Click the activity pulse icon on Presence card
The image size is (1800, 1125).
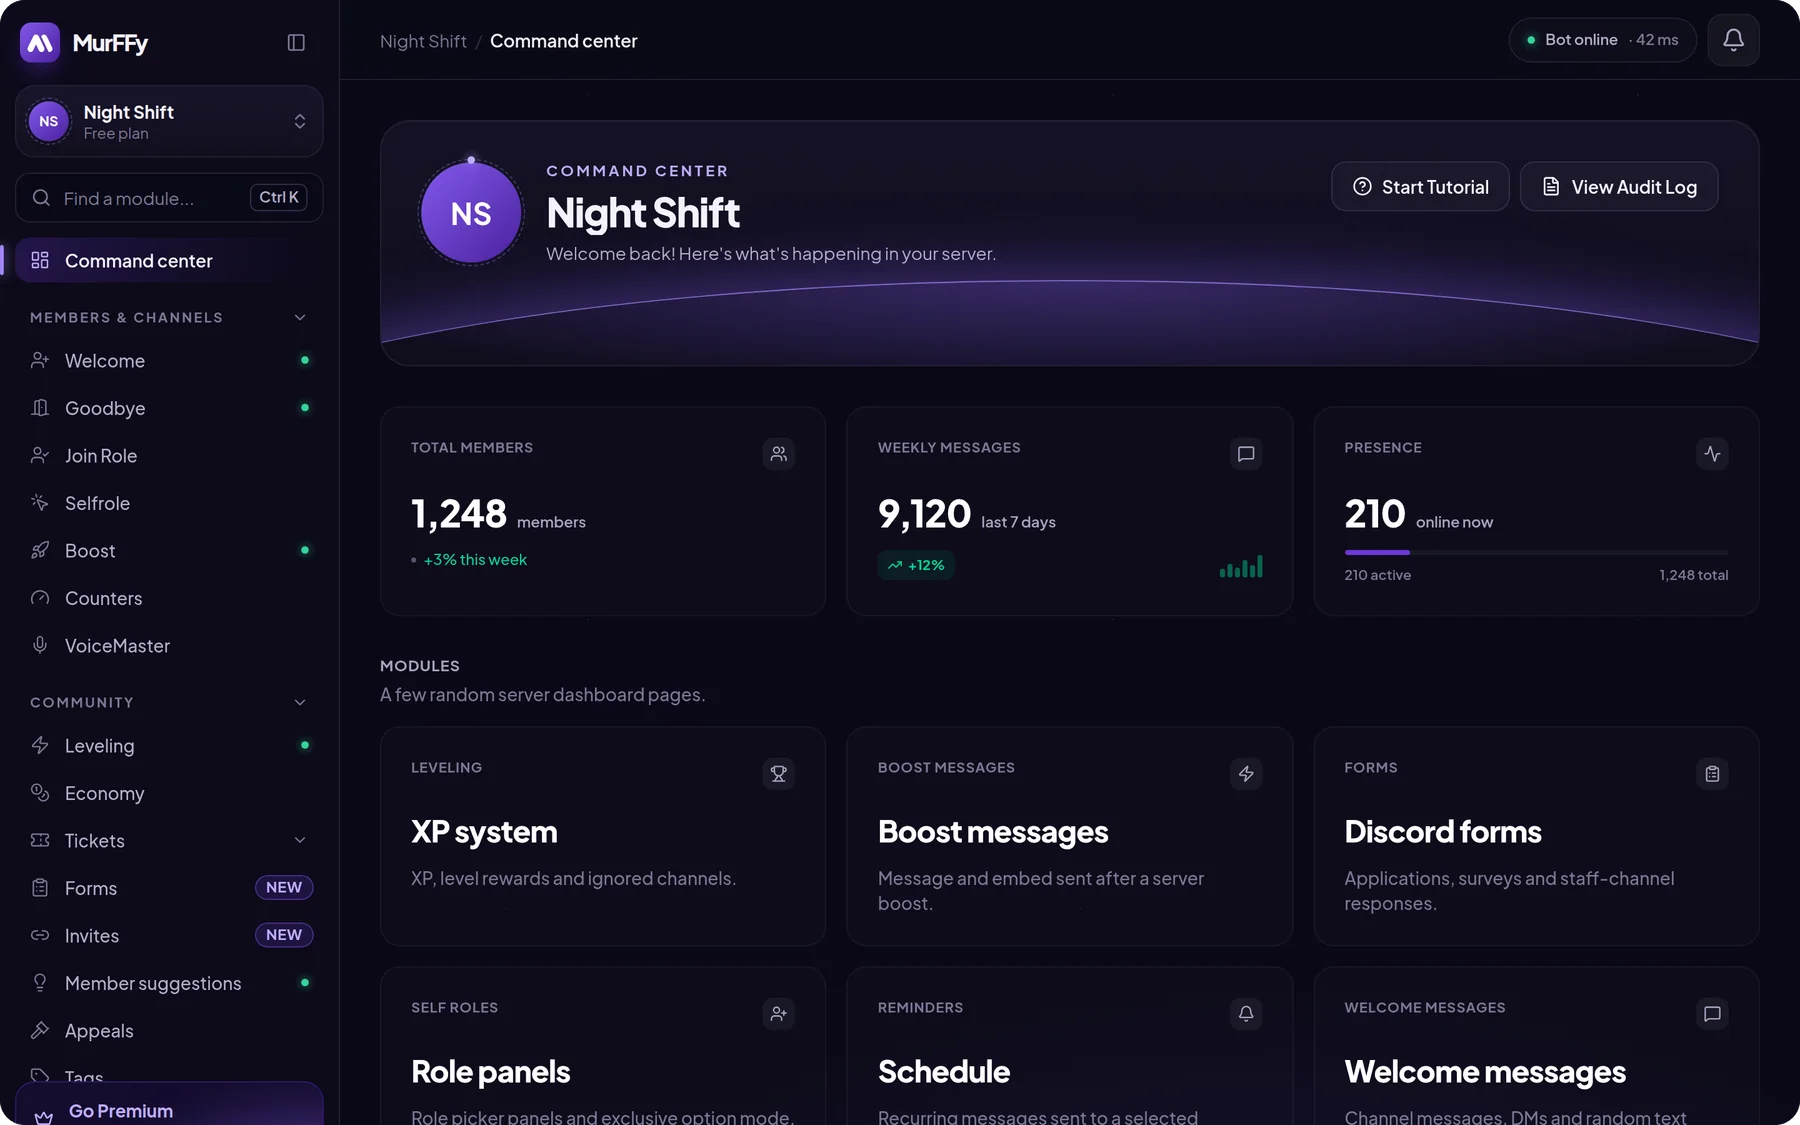pyautogui.click(x=1712, y=453)
